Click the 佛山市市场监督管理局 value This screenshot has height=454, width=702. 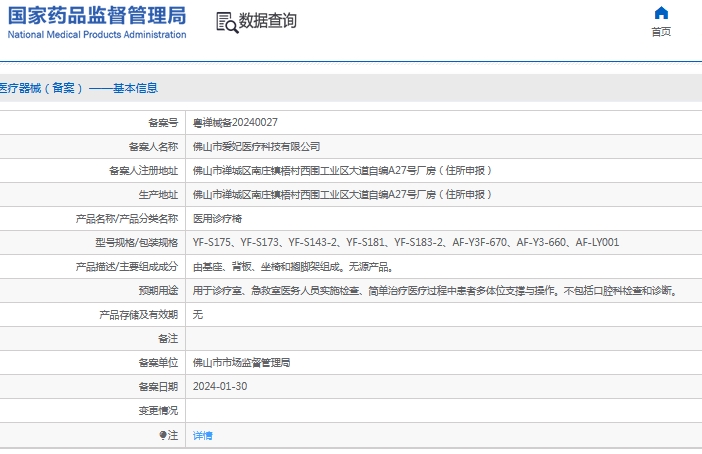[241, 363]
